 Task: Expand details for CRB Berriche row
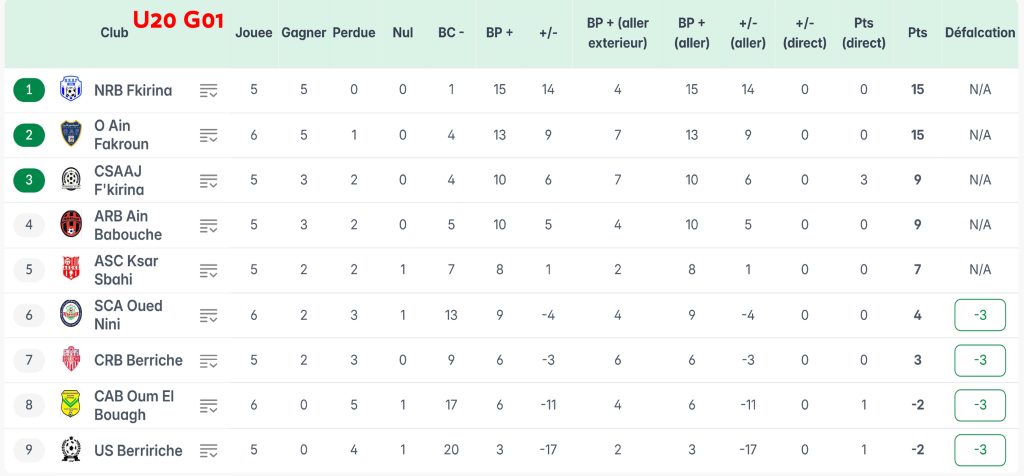(208, 361)
